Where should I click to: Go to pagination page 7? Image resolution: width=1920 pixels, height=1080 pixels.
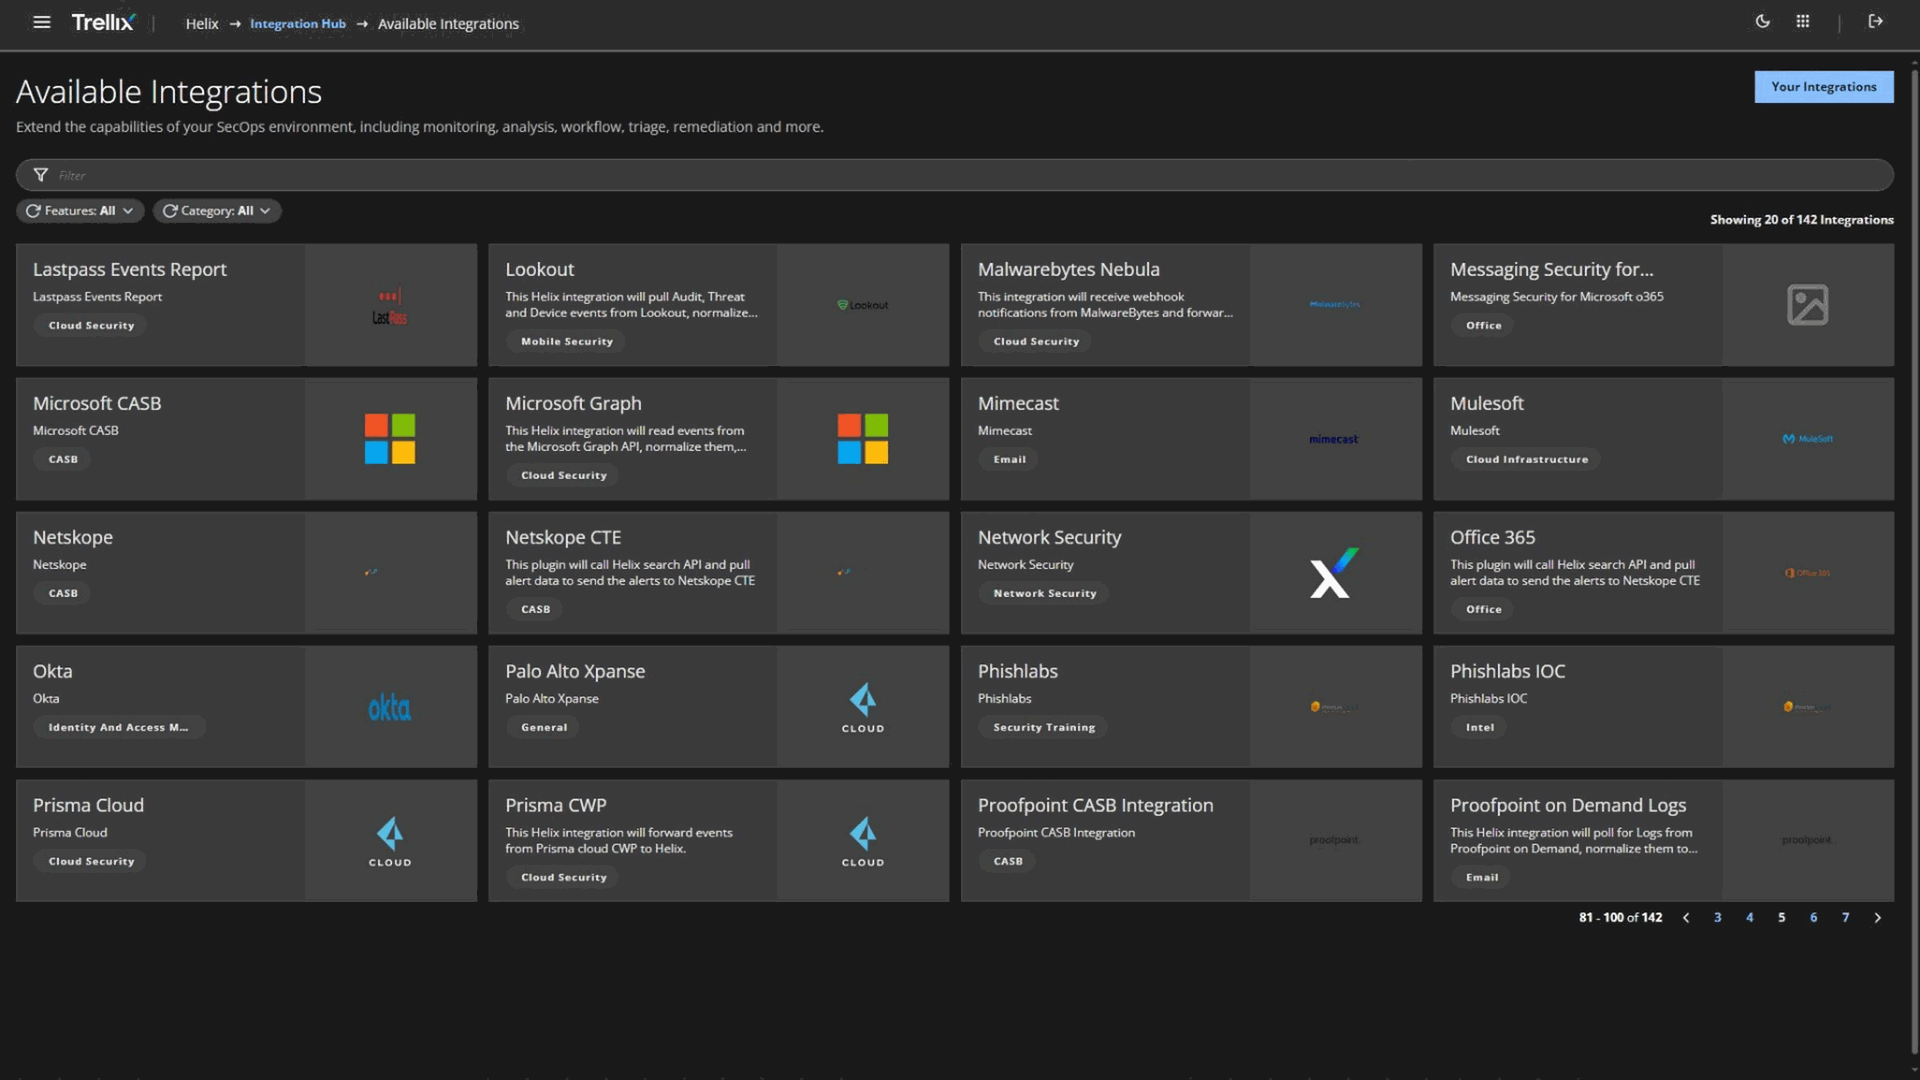coord(1846,918)
